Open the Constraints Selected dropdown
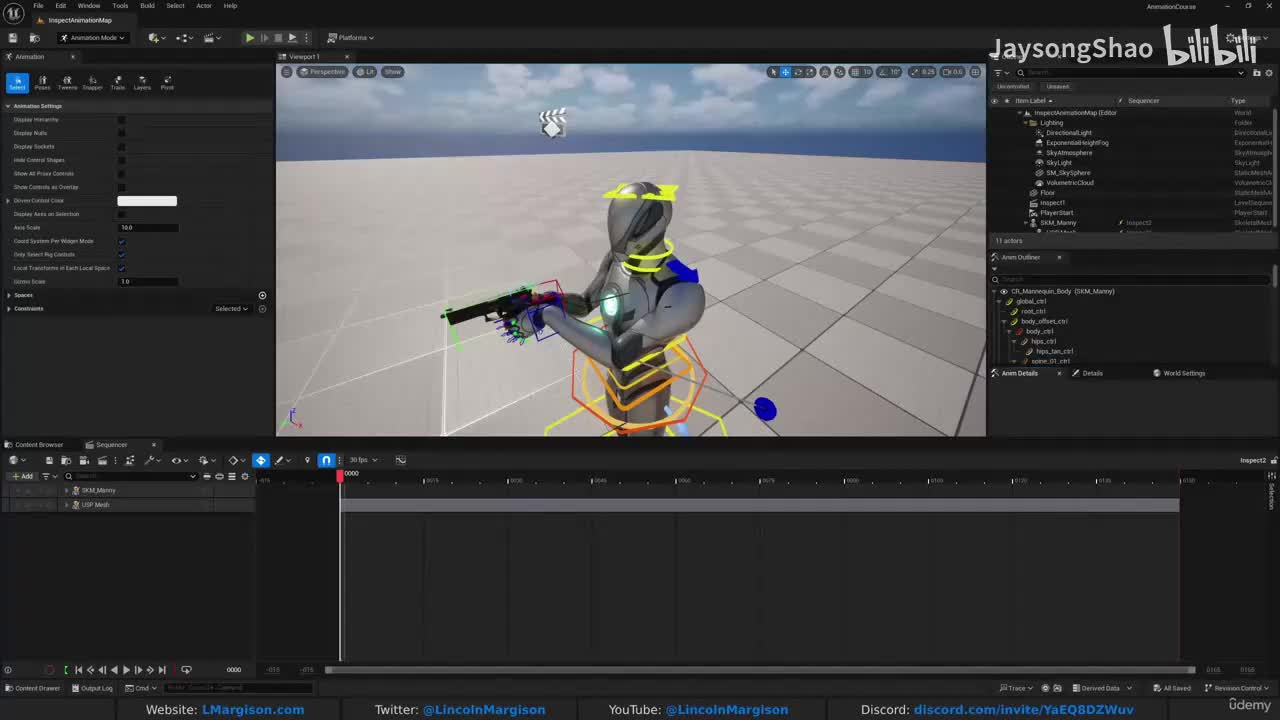Screen dimensions: 1280x720 pos(232,309)
